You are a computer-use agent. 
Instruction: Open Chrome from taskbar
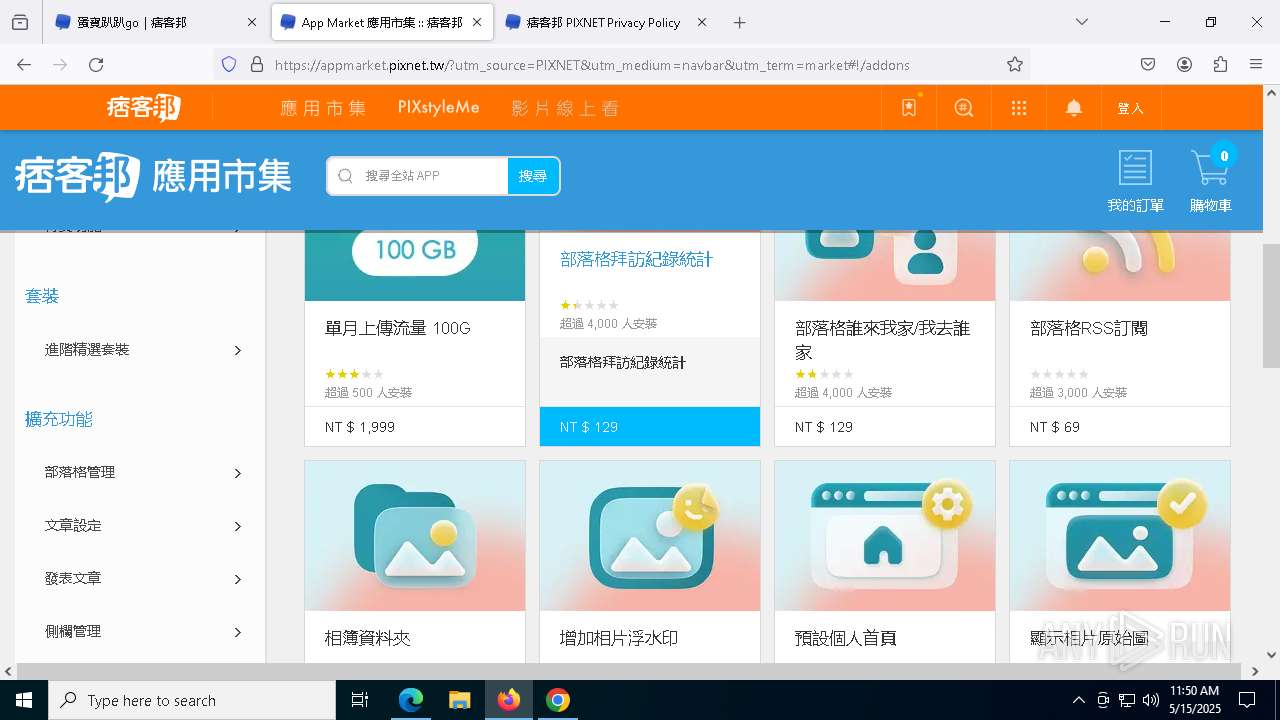pyautogui.click(x=558, y=700)
